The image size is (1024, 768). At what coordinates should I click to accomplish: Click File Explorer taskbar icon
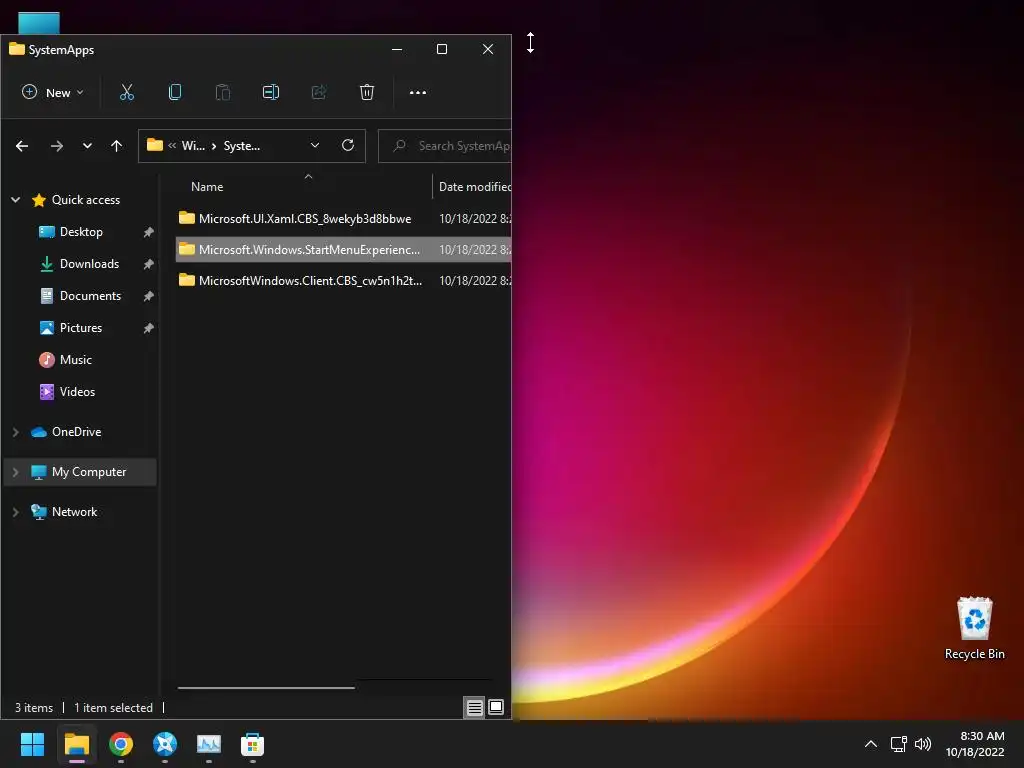click(76, 744)
